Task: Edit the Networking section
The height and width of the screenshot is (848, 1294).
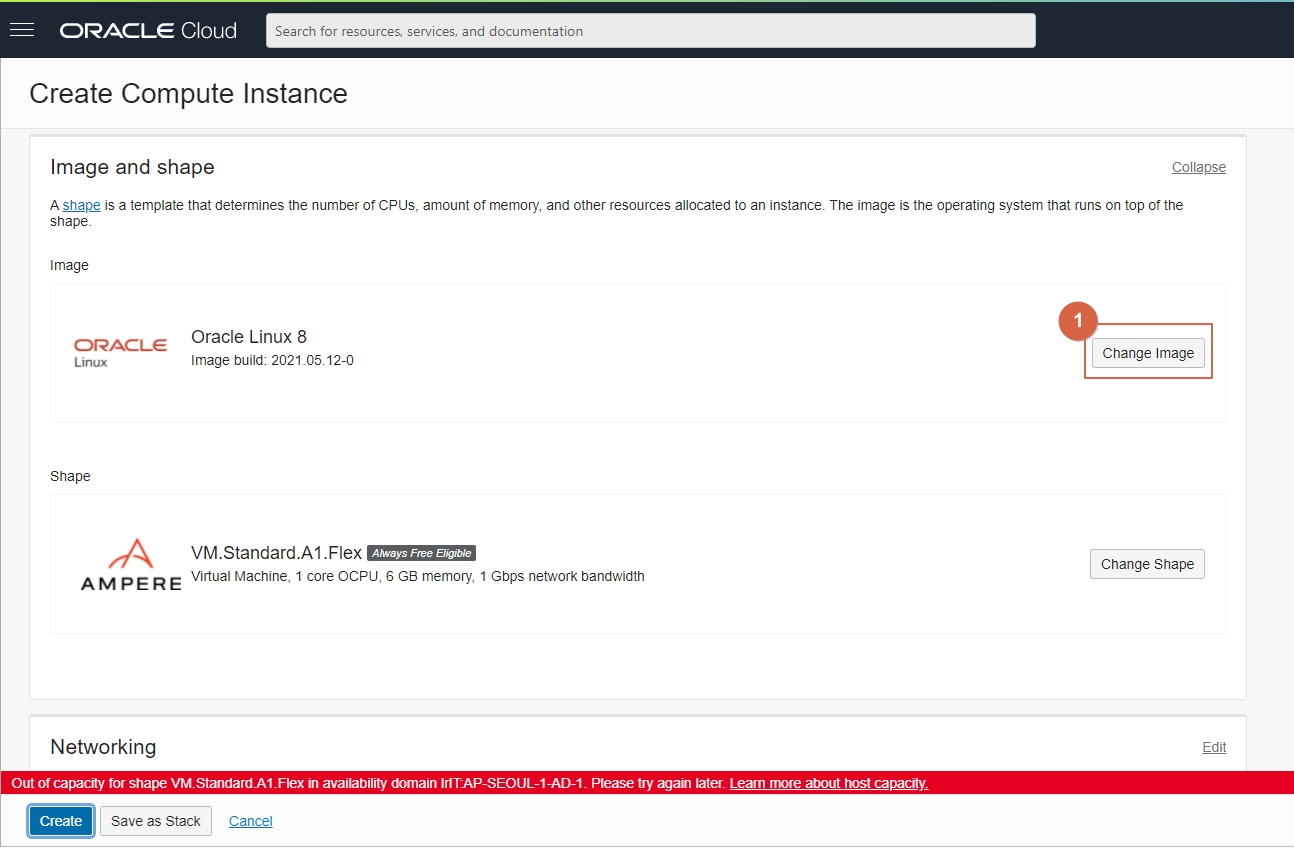Action: tap(1214, 747)
